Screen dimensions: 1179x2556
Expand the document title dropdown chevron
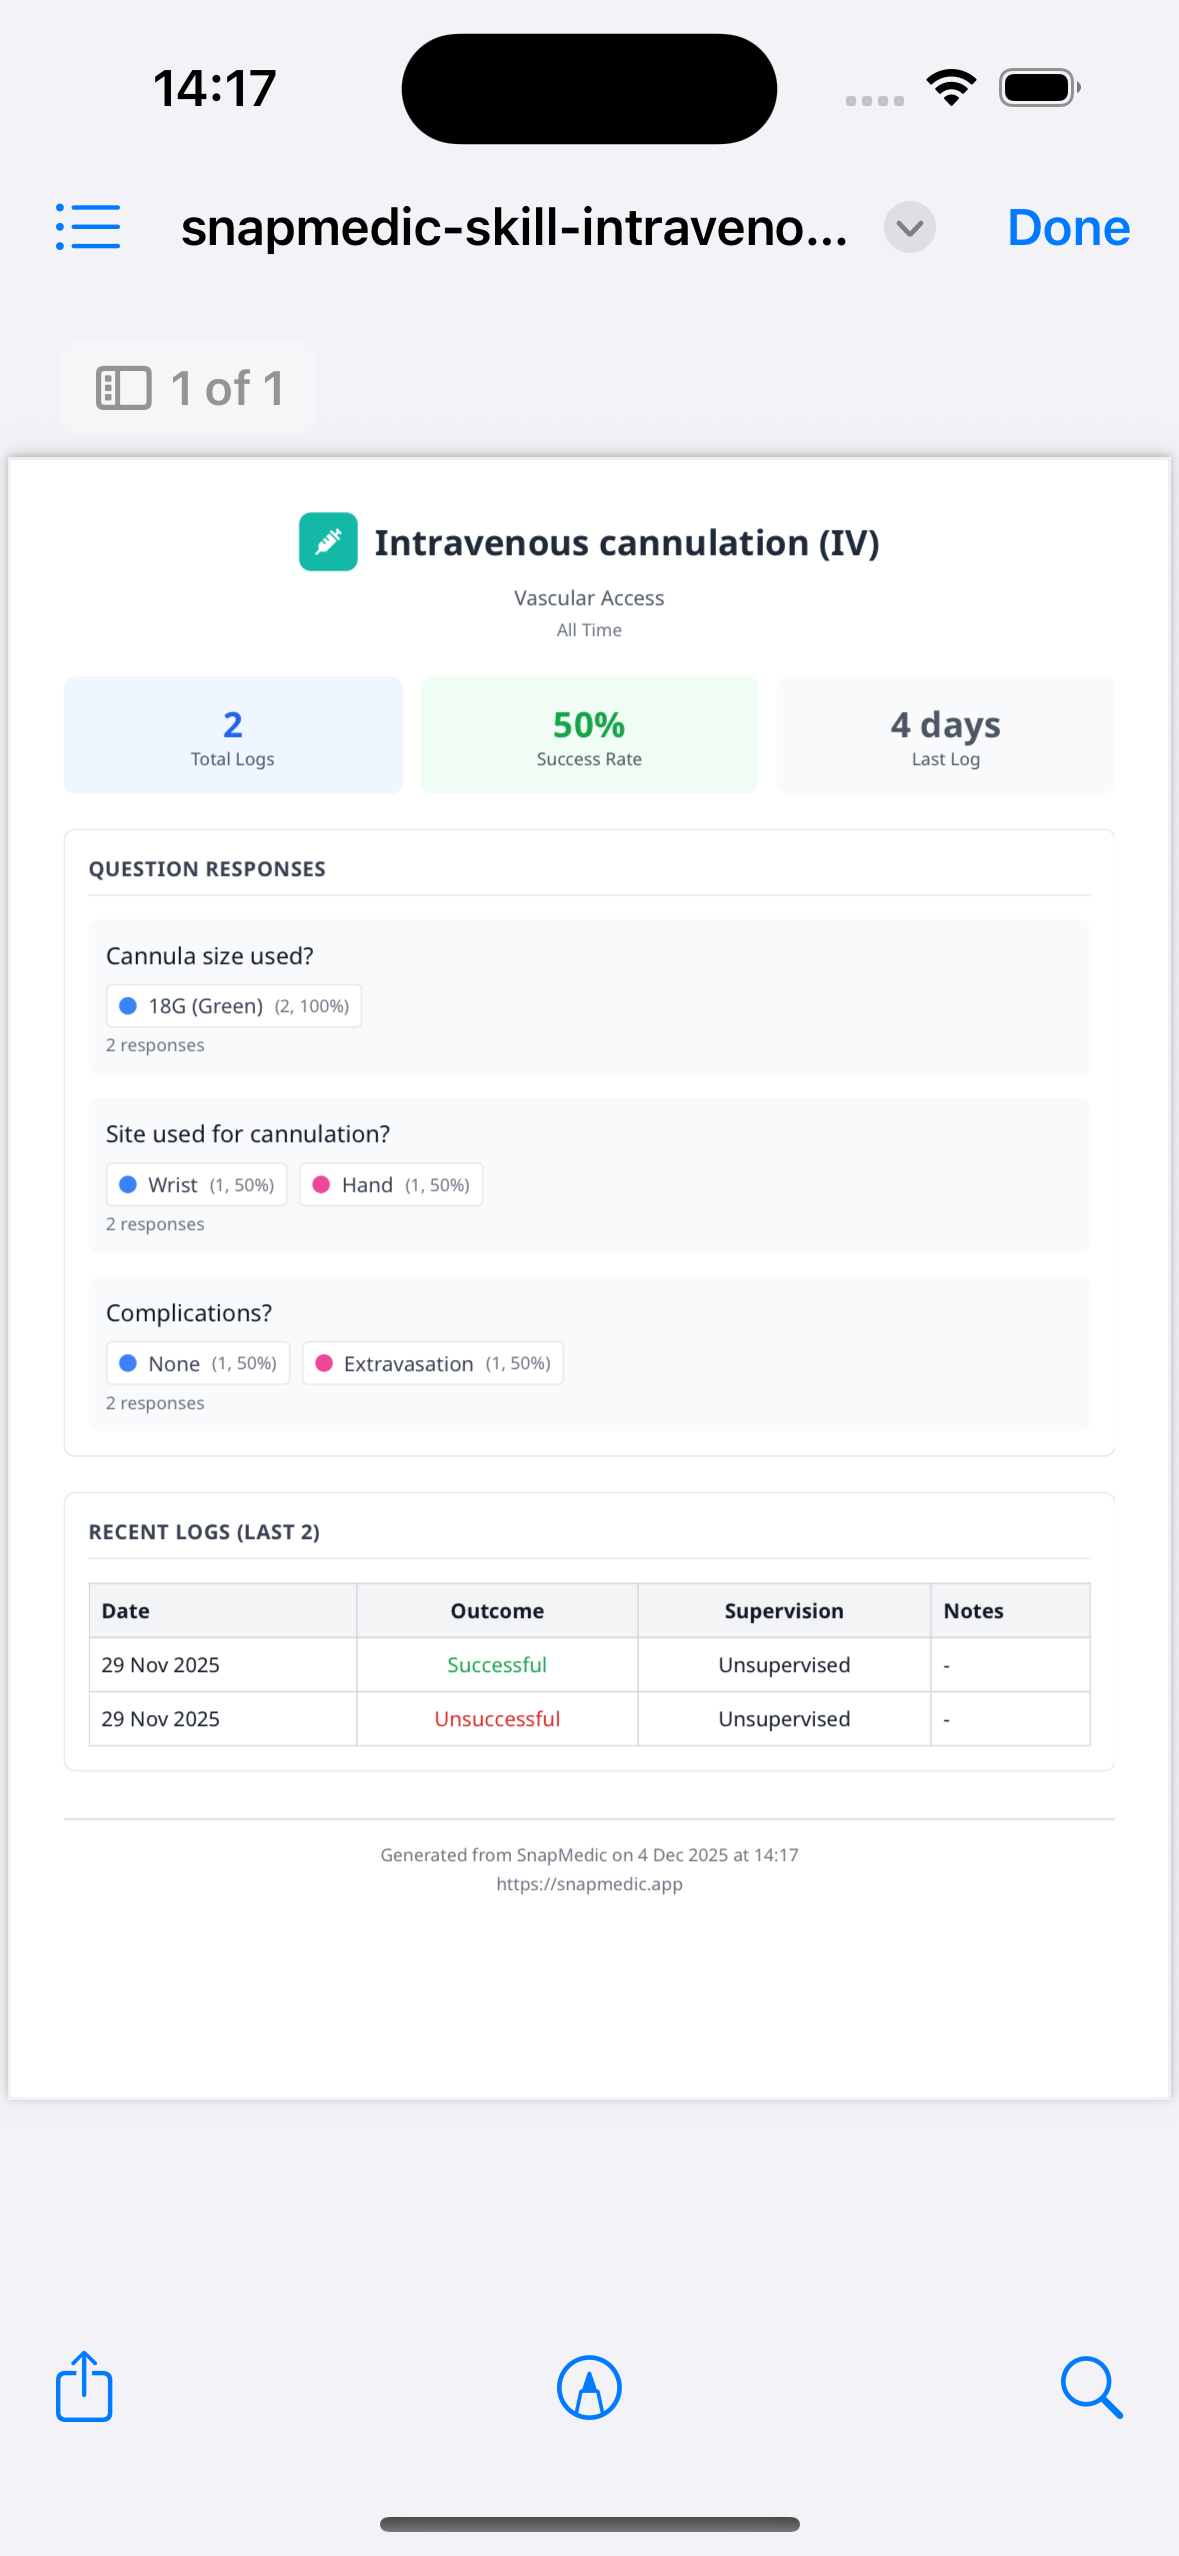[x=909, y=228]
